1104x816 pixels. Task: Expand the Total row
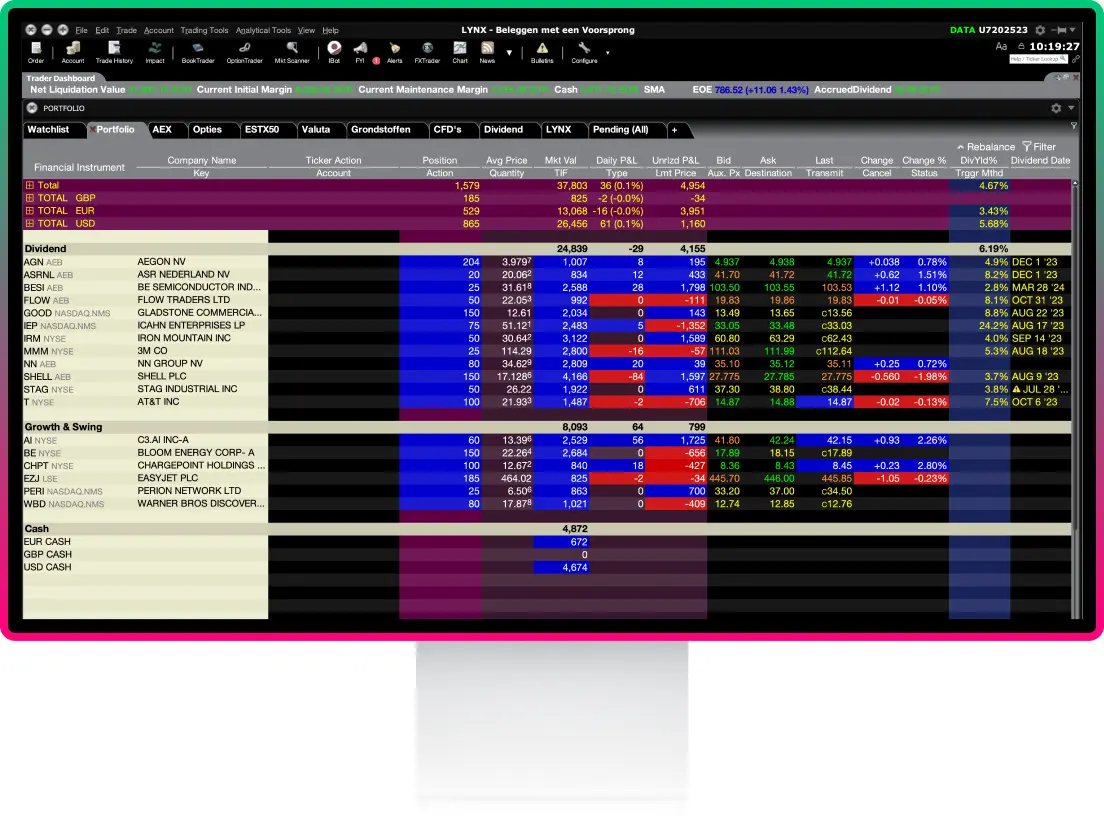(x=30, y=185)
